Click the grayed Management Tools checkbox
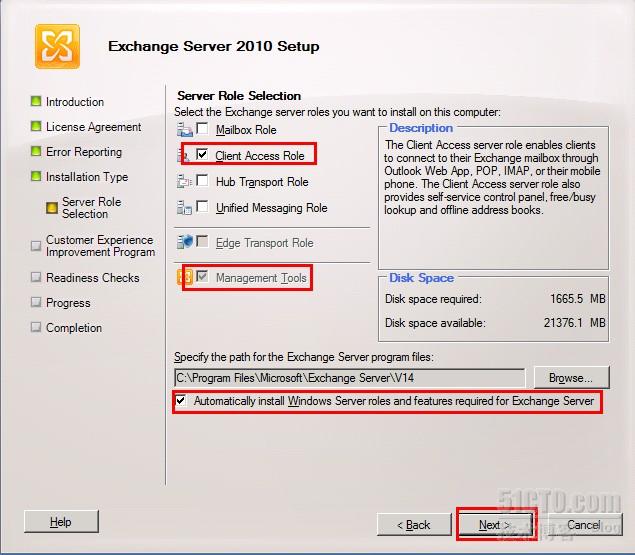 click(202, 277)
